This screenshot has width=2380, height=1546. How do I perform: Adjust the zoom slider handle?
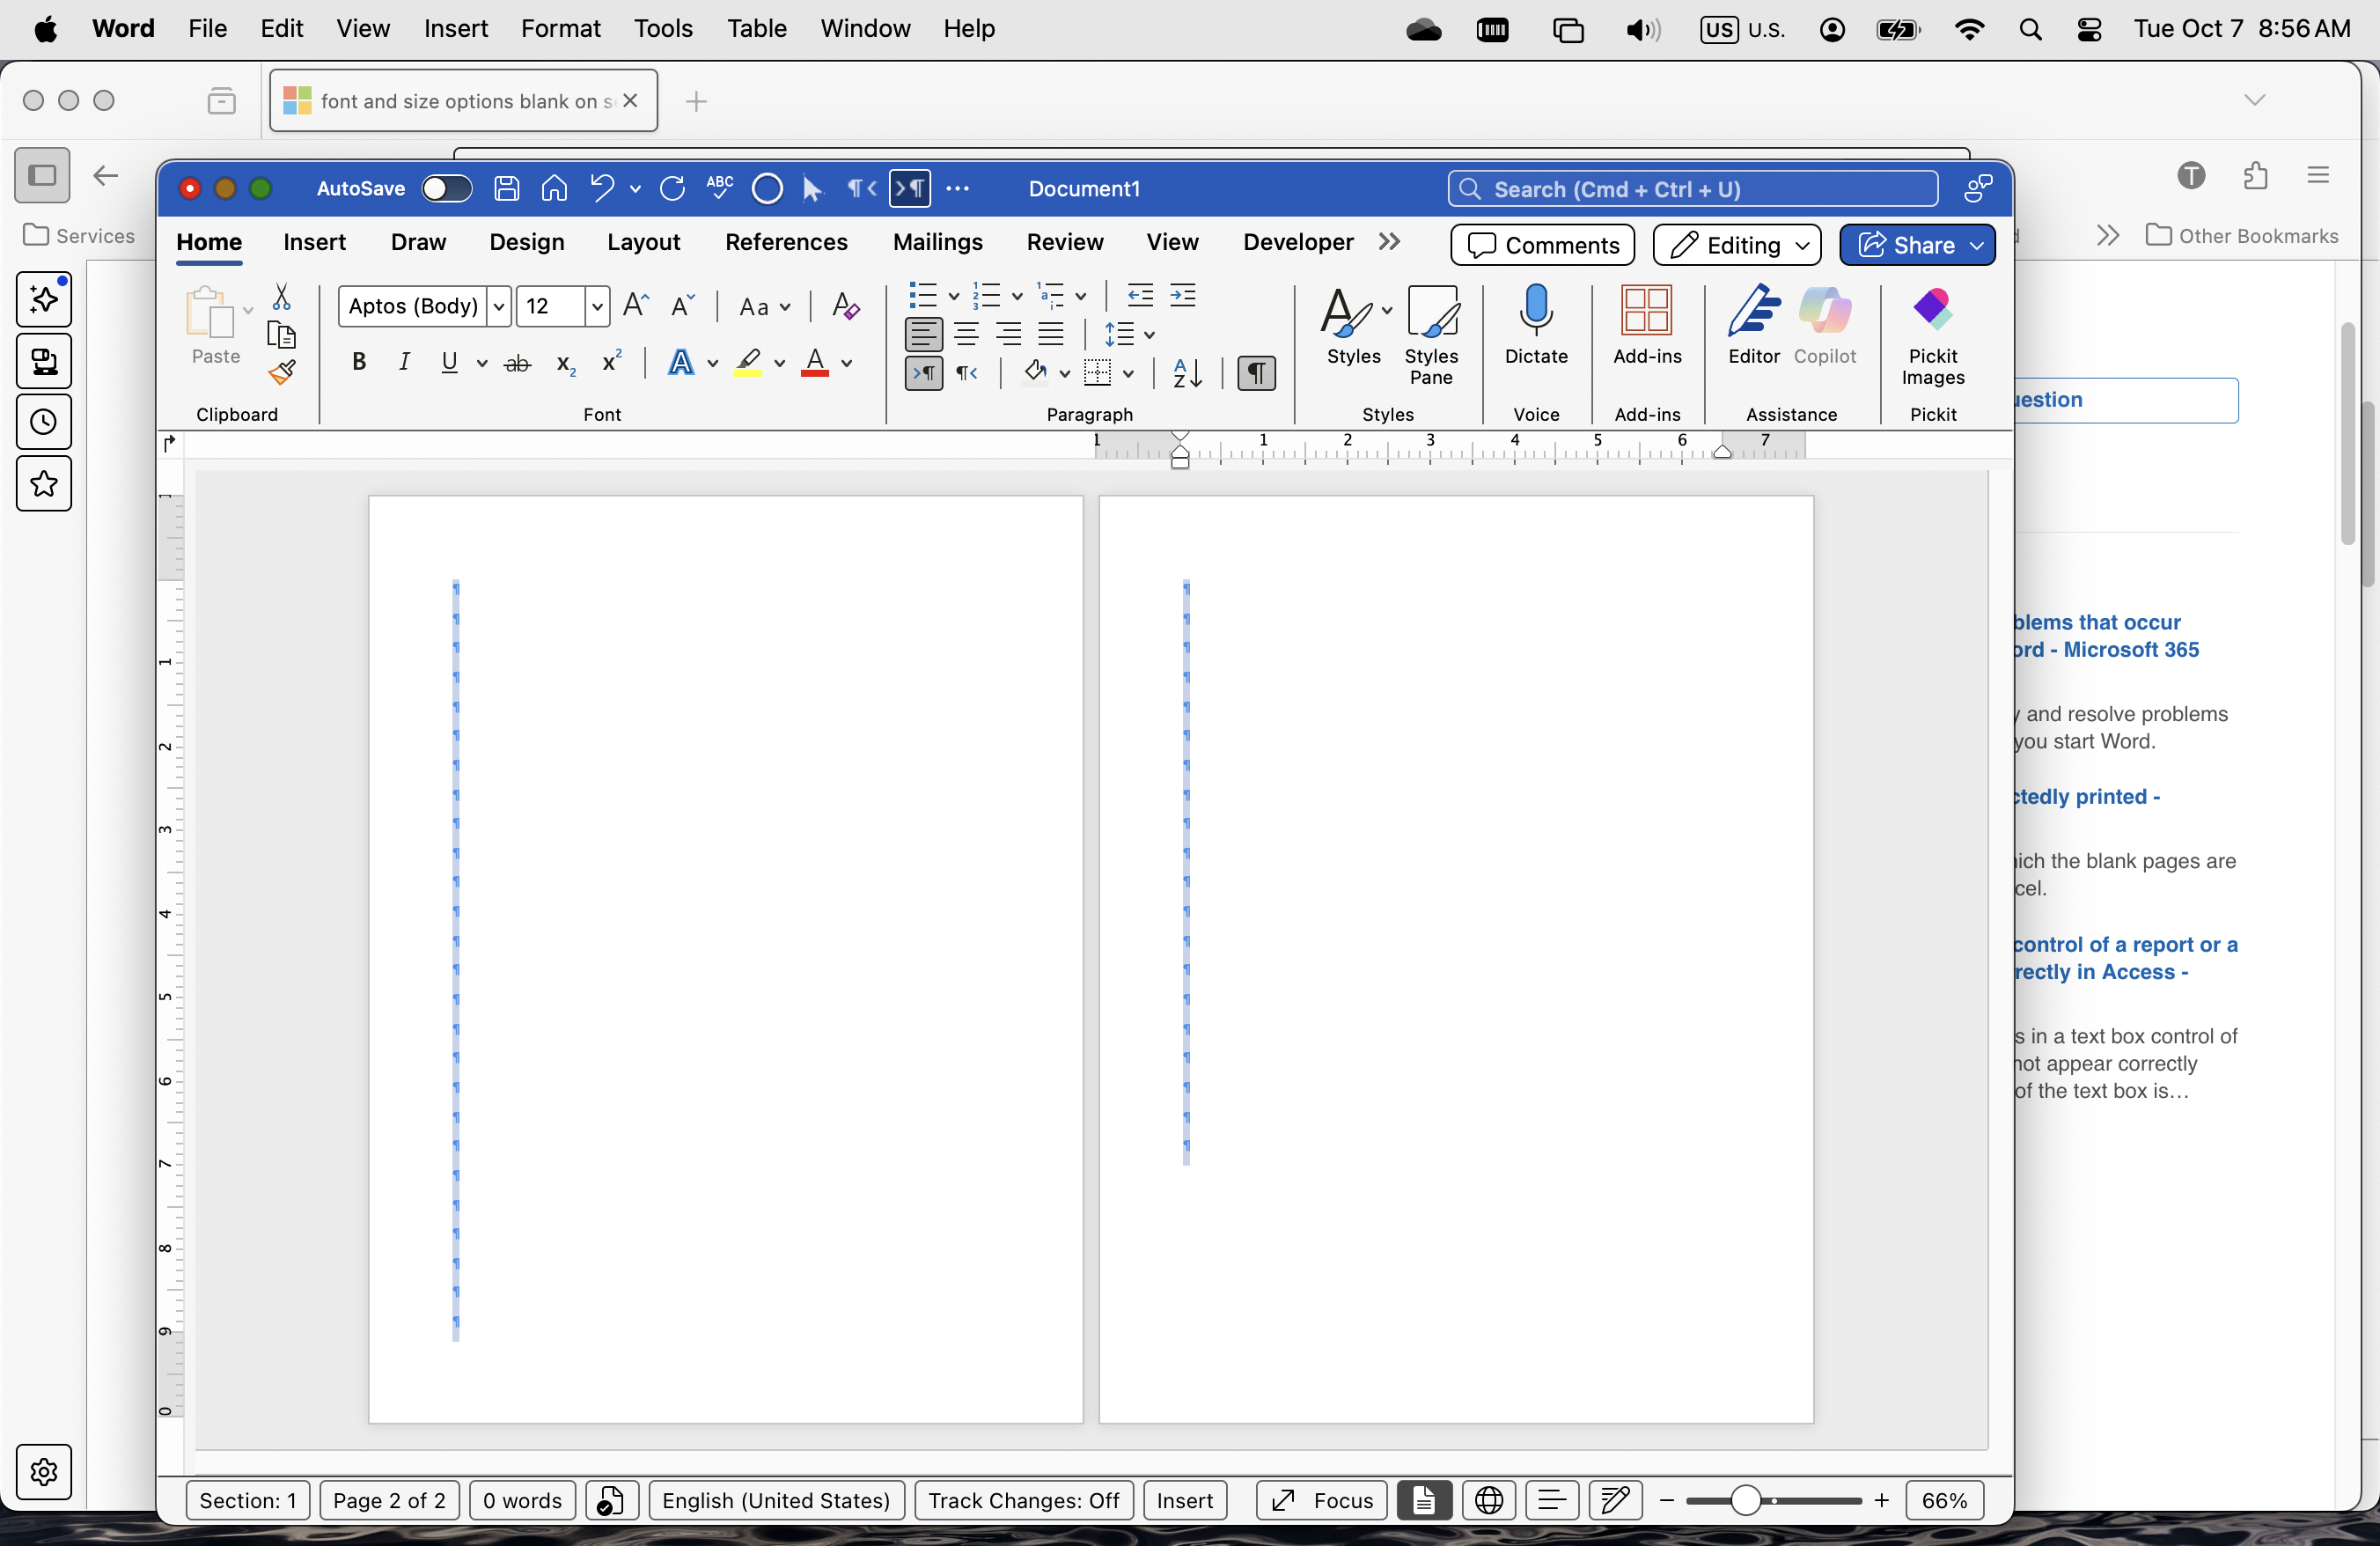[x=1745, y=1500]
